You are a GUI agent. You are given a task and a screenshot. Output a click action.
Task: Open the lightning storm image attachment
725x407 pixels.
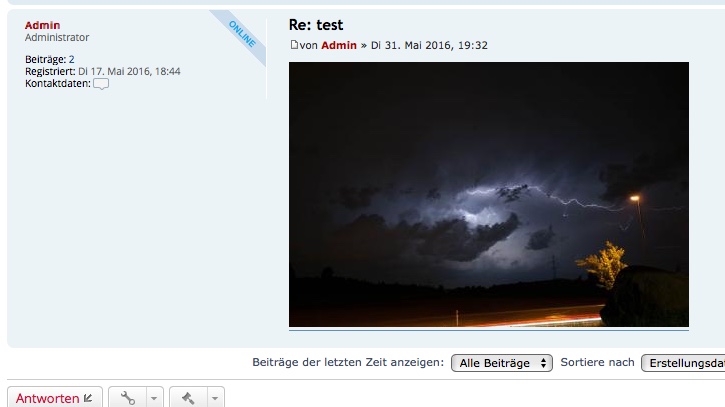pyautogui.click(x=489, y=194)
